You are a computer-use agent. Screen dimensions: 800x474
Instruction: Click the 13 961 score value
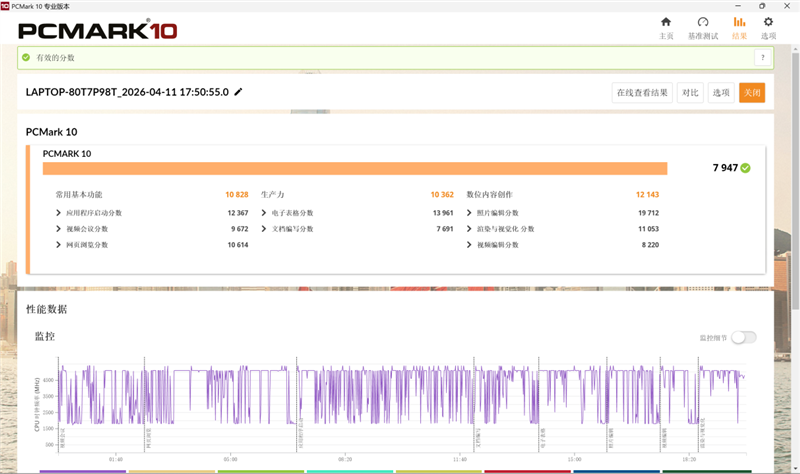(443, 213)
